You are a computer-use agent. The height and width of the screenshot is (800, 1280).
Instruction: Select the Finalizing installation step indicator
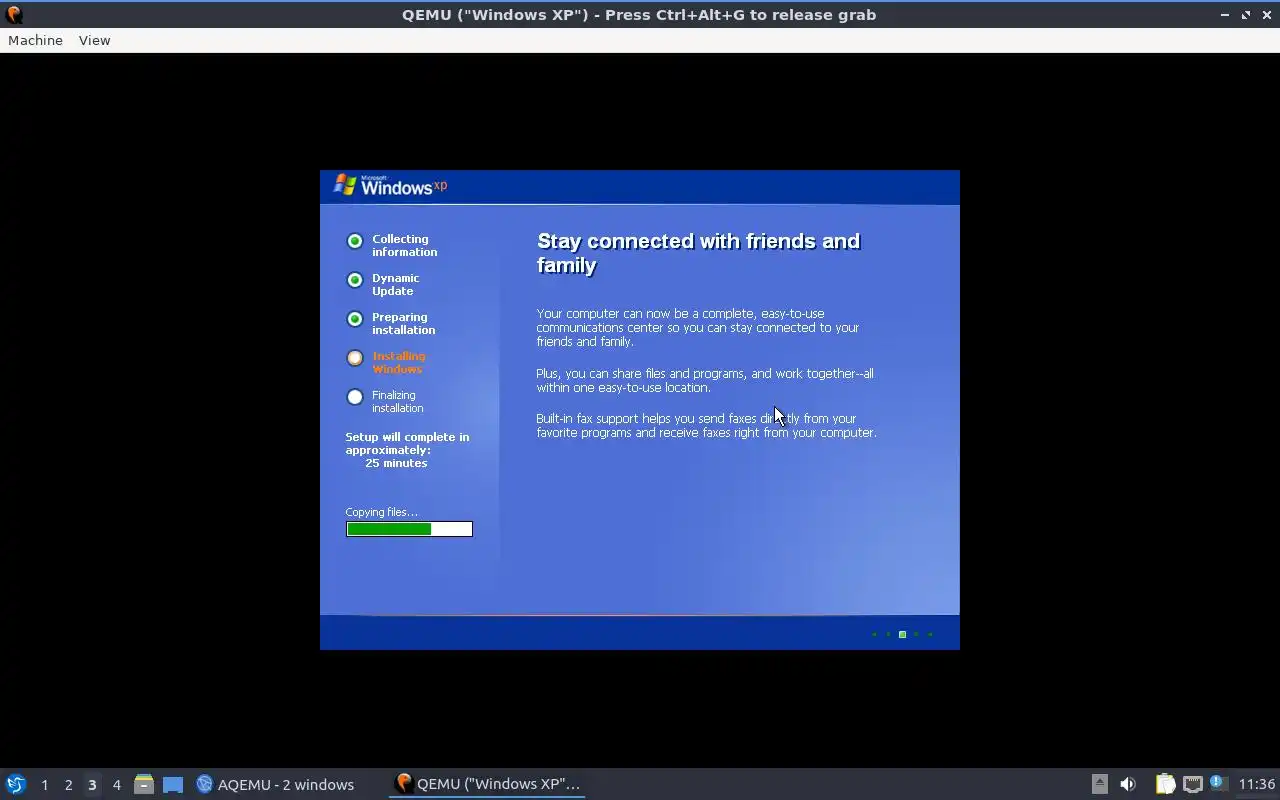click(x=355, y=397)
